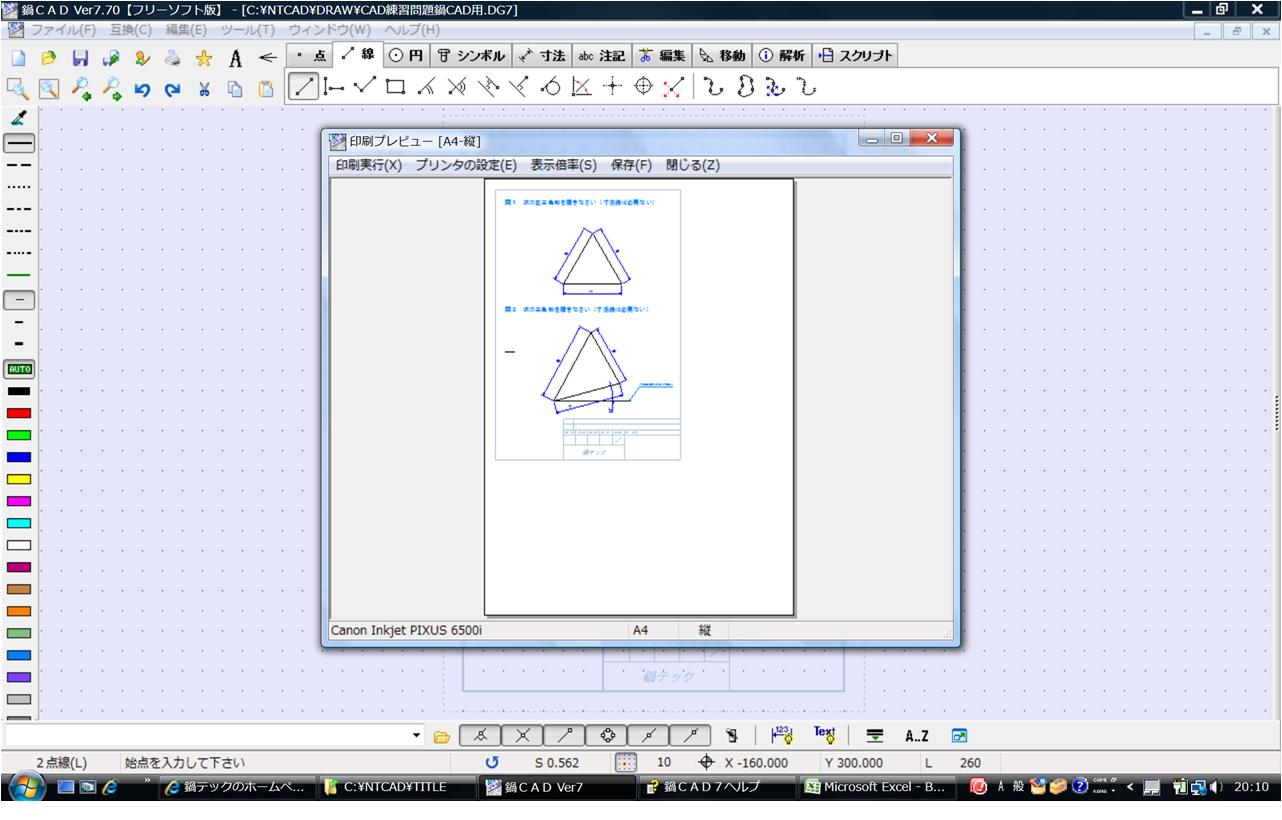Click the X -160.000 coordinate readout
1282x820 pixels.
755,763
